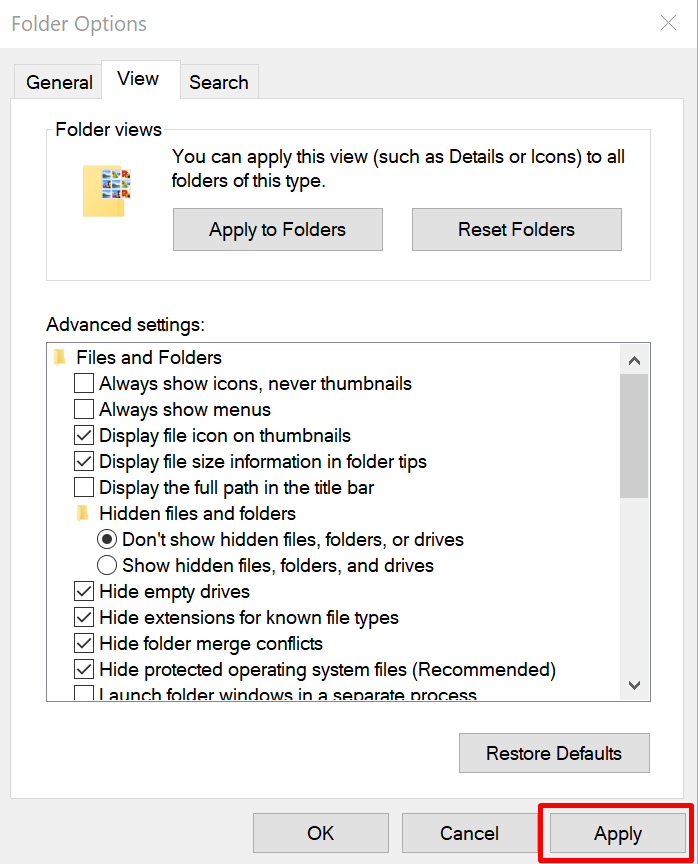Screen dimensions: 698x864
Task: Open the Search tab
Action: 218,82
